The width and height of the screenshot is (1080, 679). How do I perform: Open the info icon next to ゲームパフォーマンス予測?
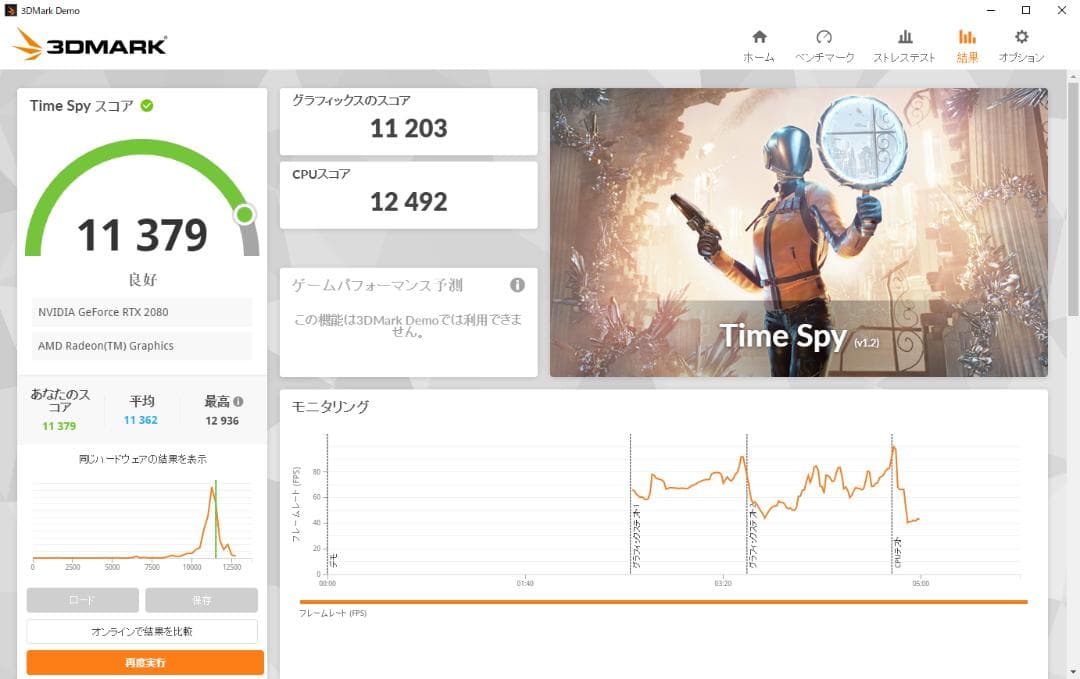point(518,285)
